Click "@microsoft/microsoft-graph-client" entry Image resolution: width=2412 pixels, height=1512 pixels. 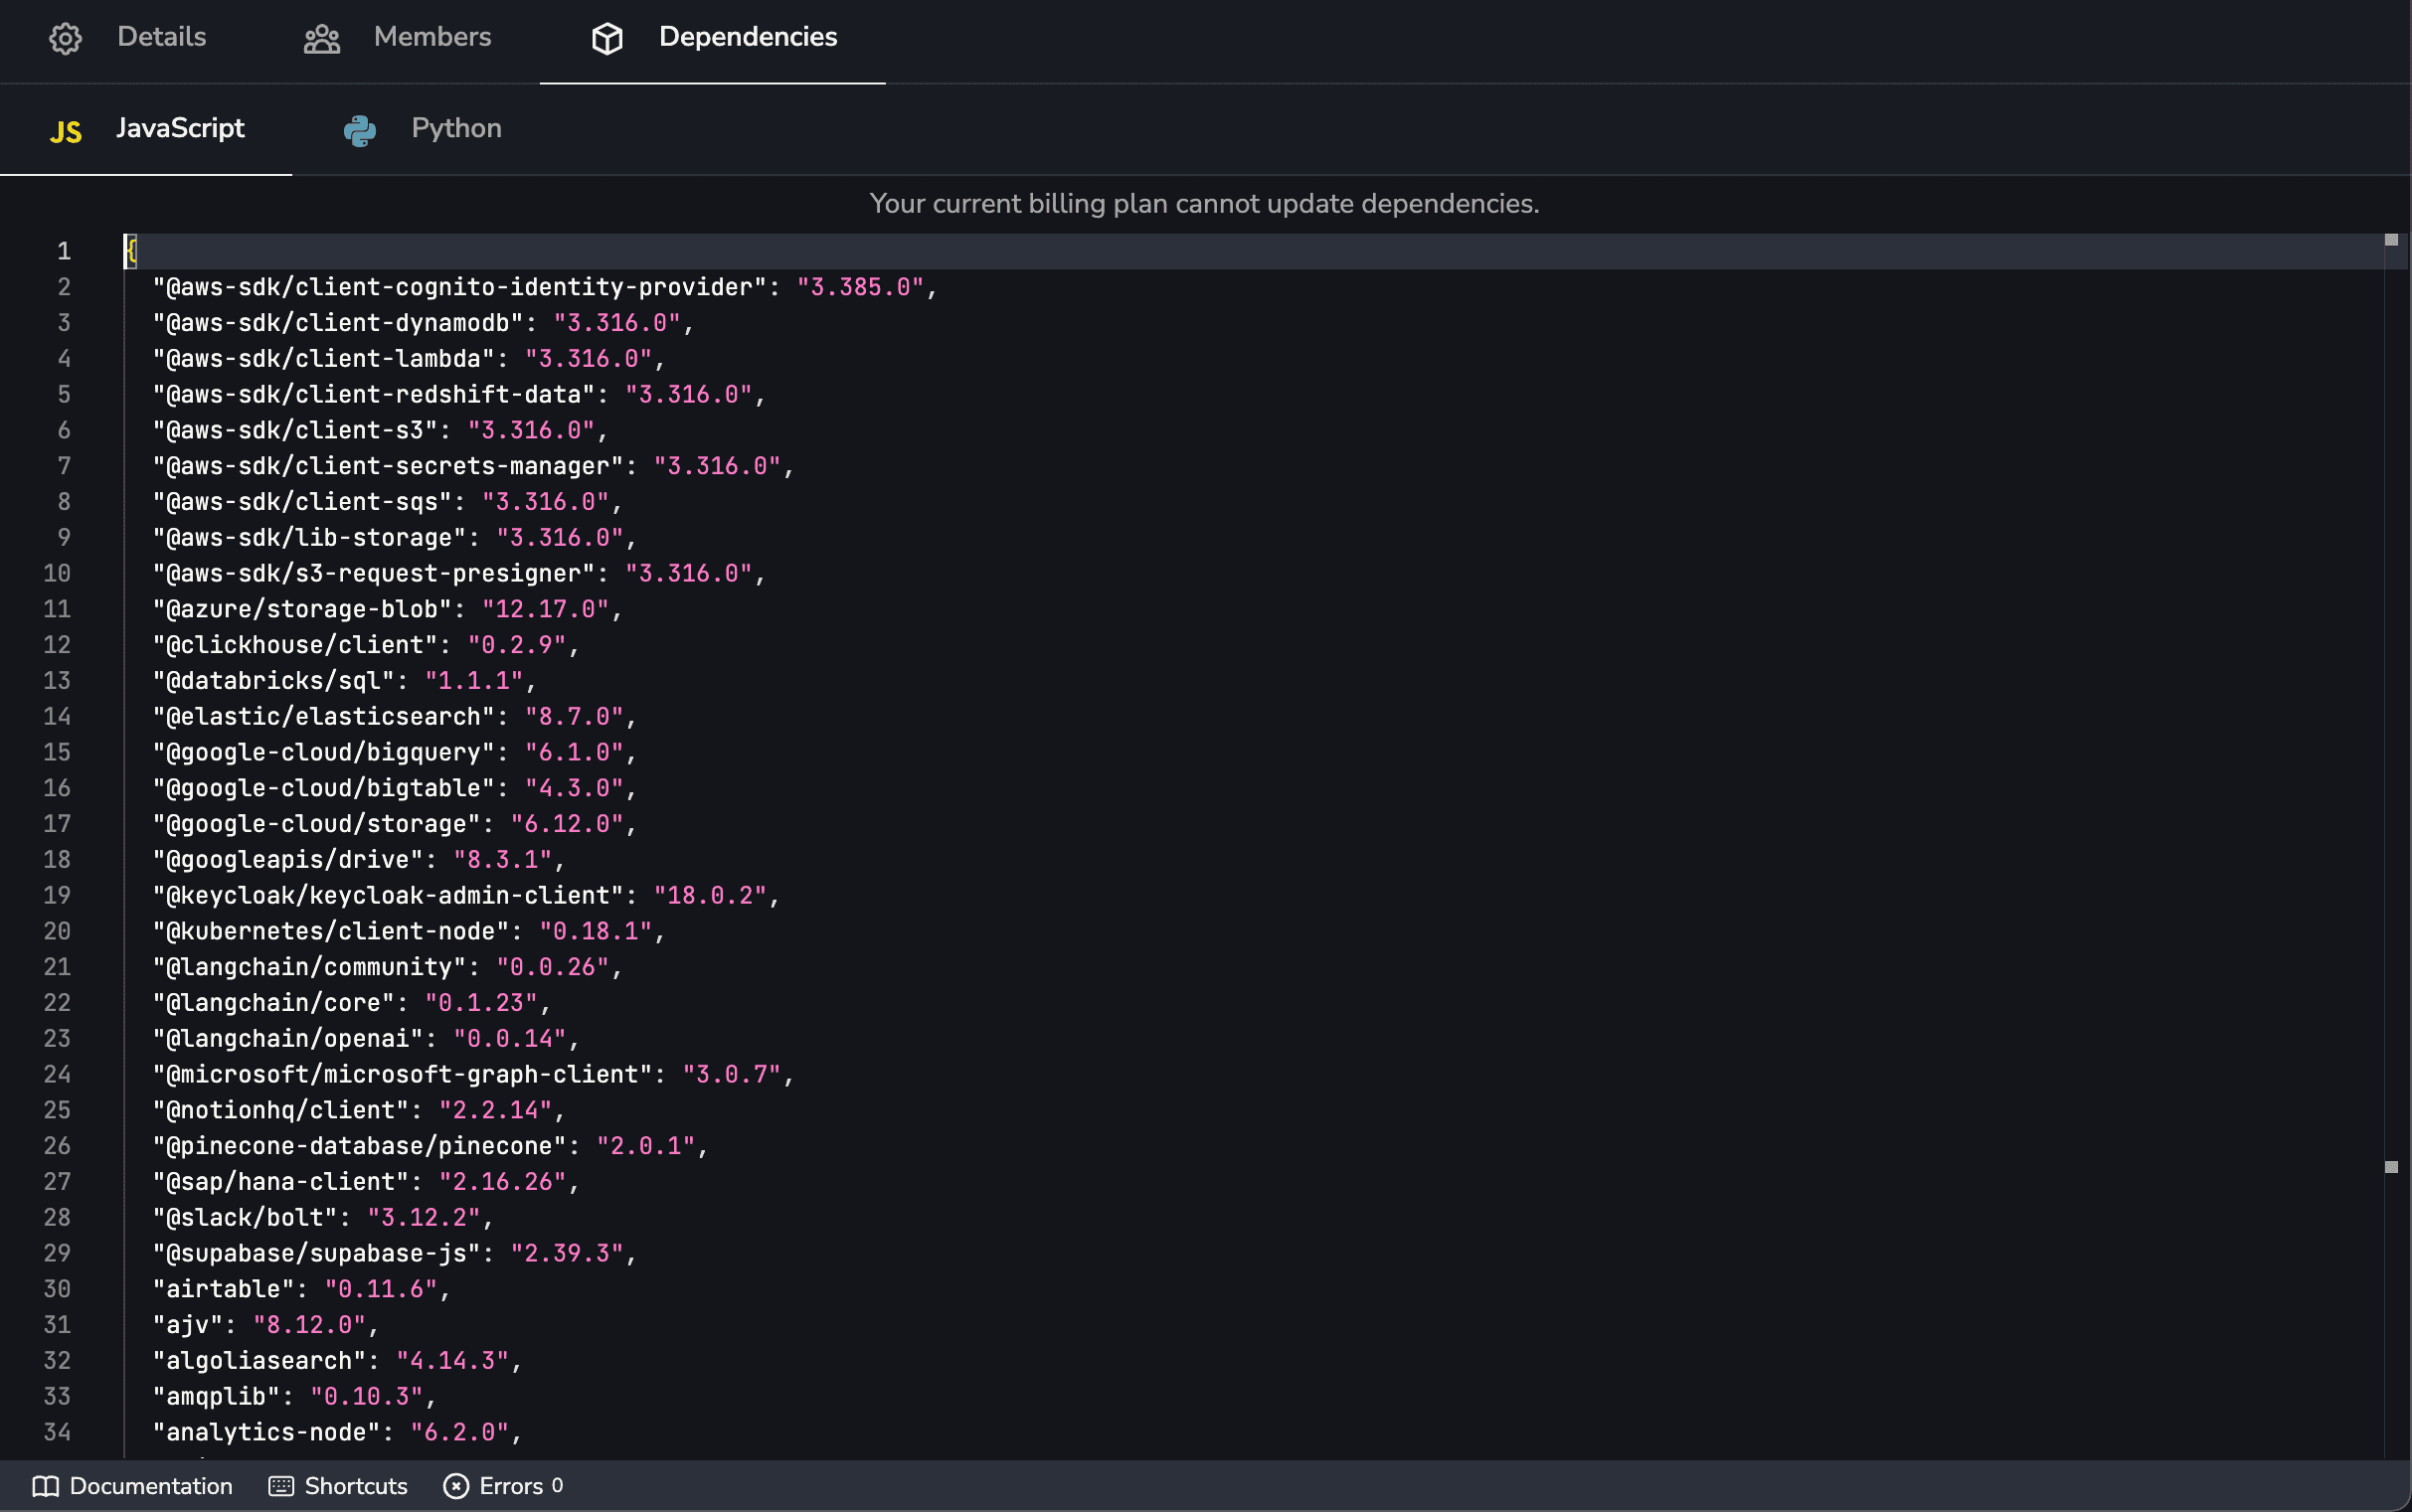click(x=473, y=1075)
